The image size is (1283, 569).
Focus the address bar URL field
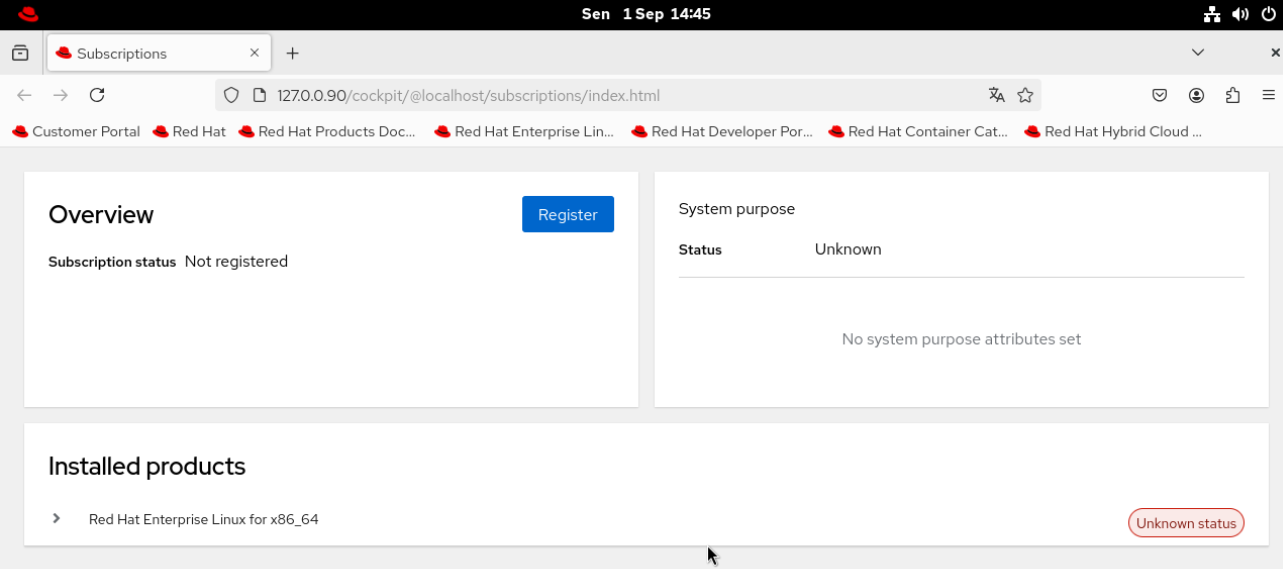[x=627, y=95]
